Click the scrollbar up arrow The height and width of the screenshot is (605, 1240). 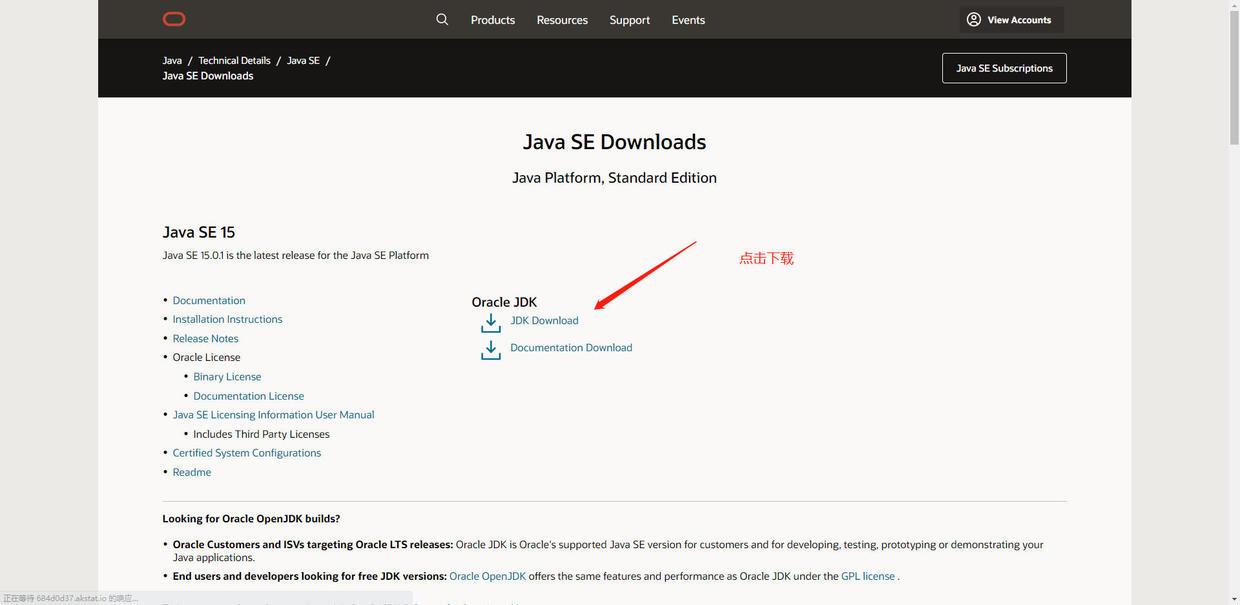(1233, 7)
